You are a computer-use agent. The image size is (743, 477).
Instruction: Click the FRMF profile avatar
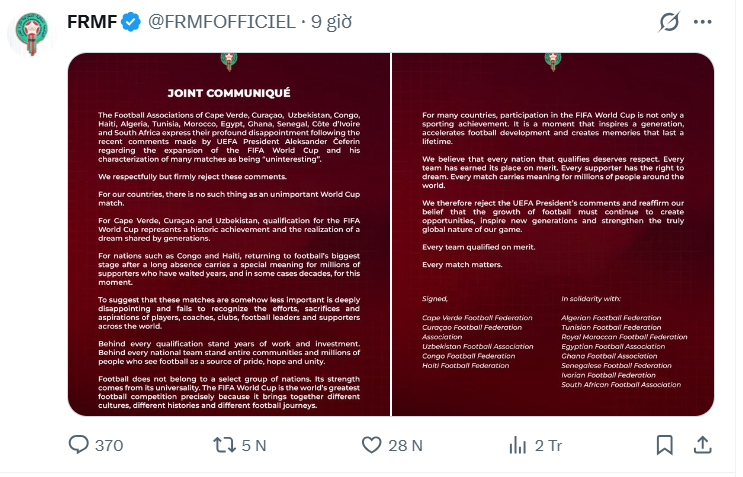tap(32, 34)
